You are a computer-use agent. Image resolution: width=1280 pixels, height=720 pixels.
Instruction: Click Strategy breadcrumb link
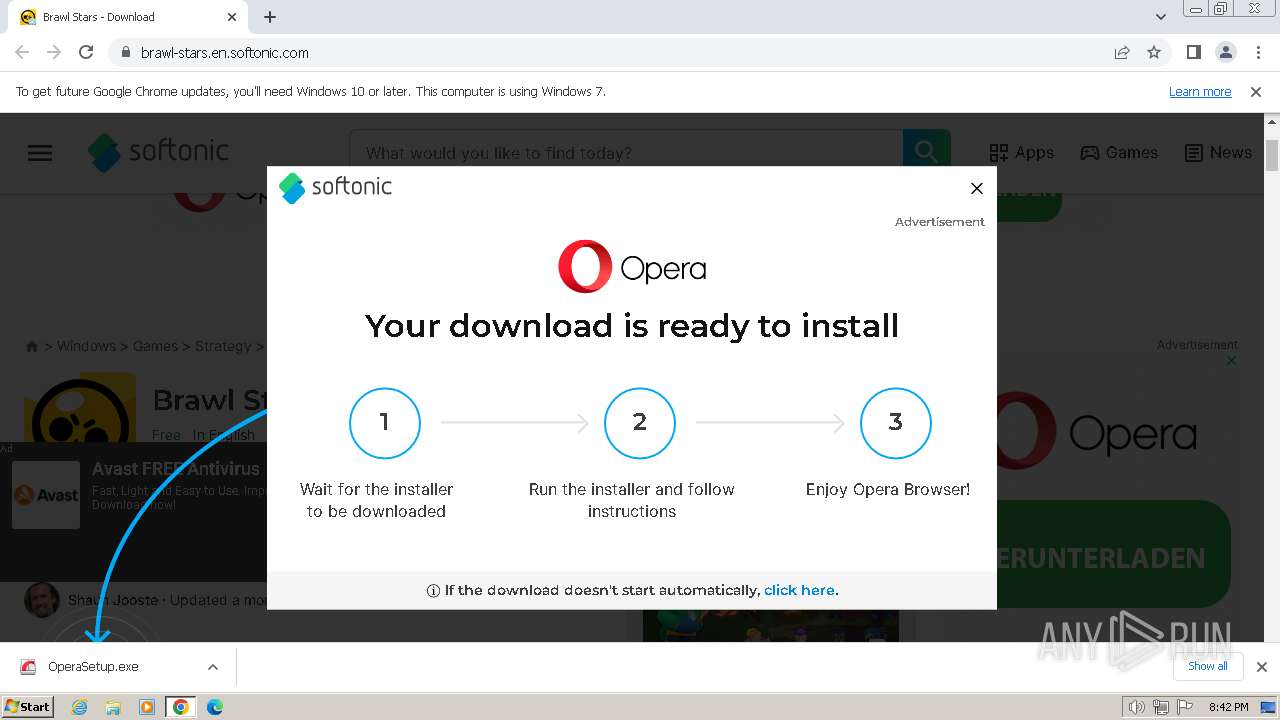[223, 346]
